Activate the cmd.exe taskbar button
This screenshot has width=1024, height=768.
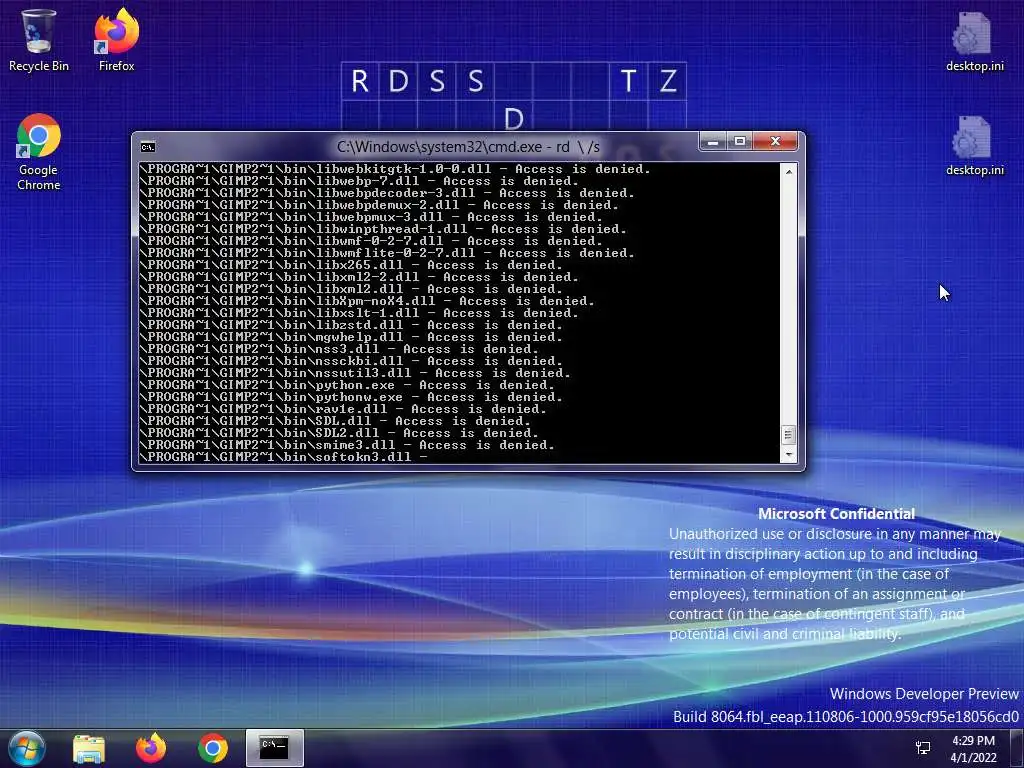pos(275,748)
